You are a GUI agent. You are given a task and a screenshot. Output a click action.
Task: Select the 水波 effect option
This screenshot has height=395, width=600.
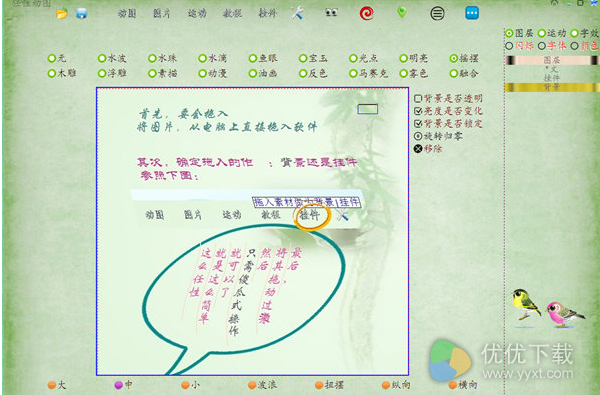[x=112, y=58]
